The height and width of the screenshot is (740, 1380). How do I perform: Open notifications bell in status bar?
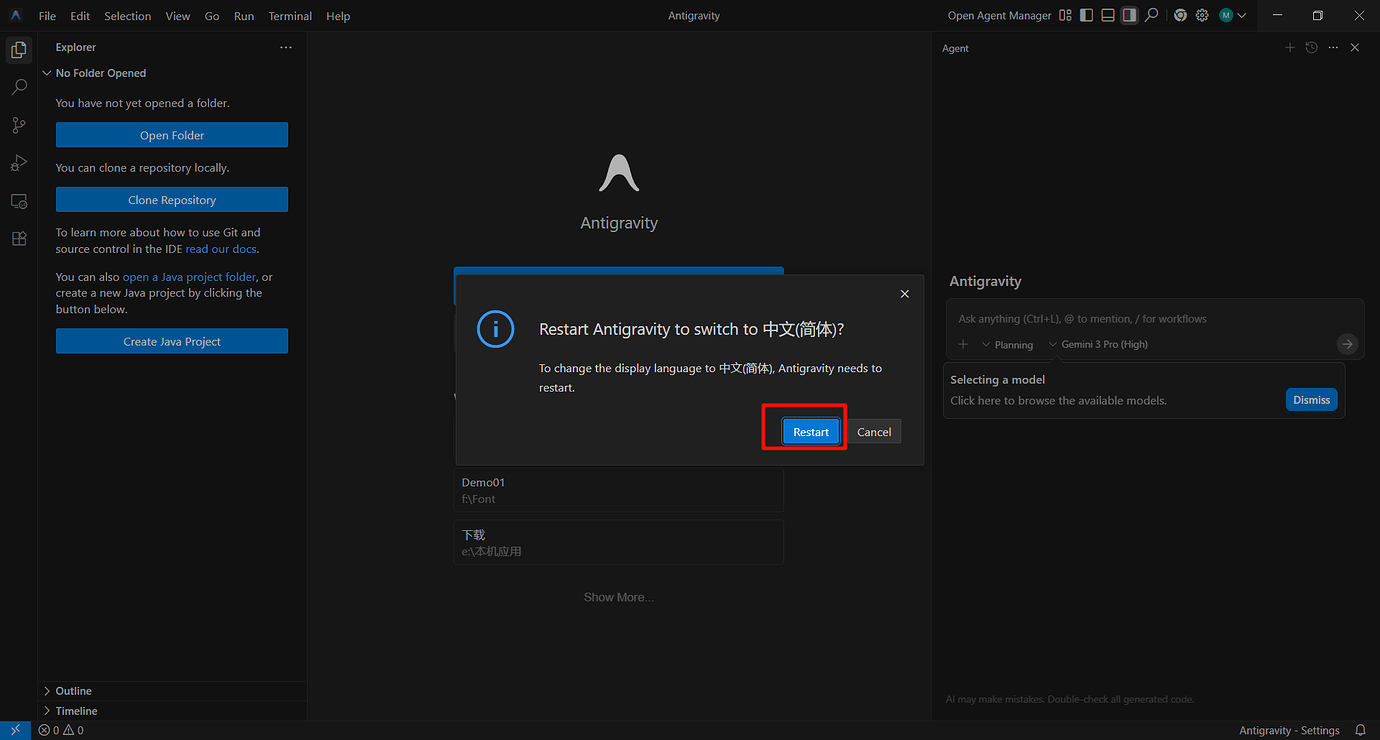pyautogui.click(x=1360, y=730)
